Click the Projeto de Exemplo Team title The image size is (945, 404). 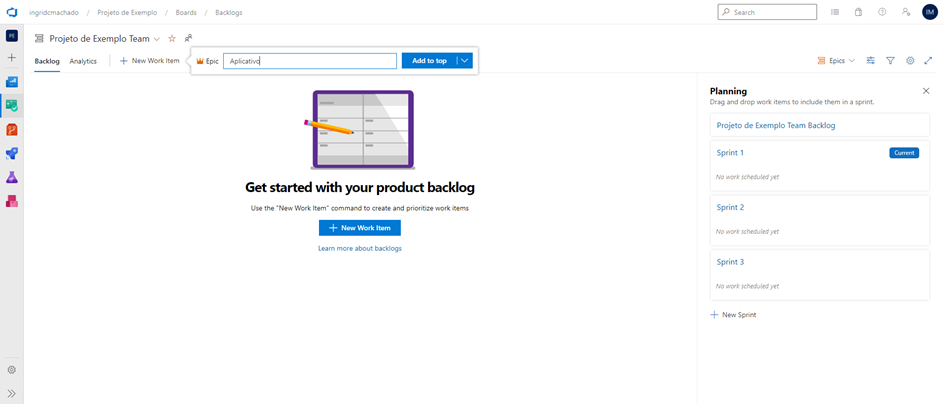(99, 39)
